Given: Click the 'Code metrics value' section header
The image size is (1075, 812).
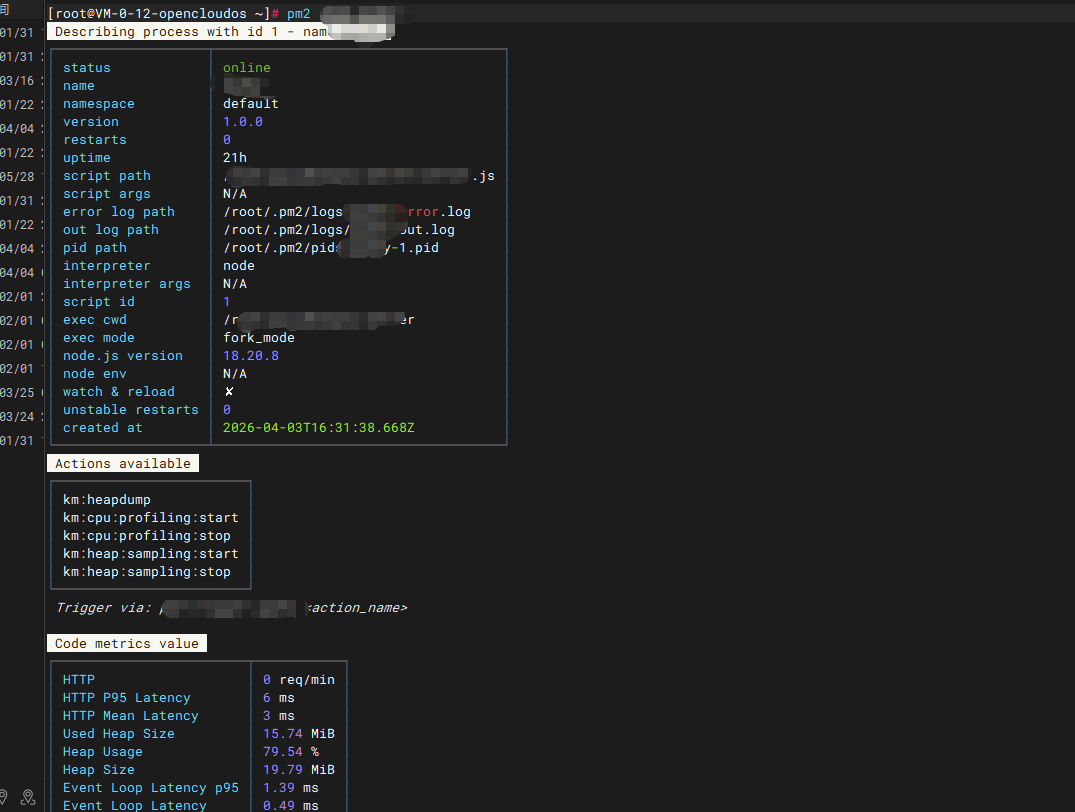Looking at the screenshot, I should 126,644.
